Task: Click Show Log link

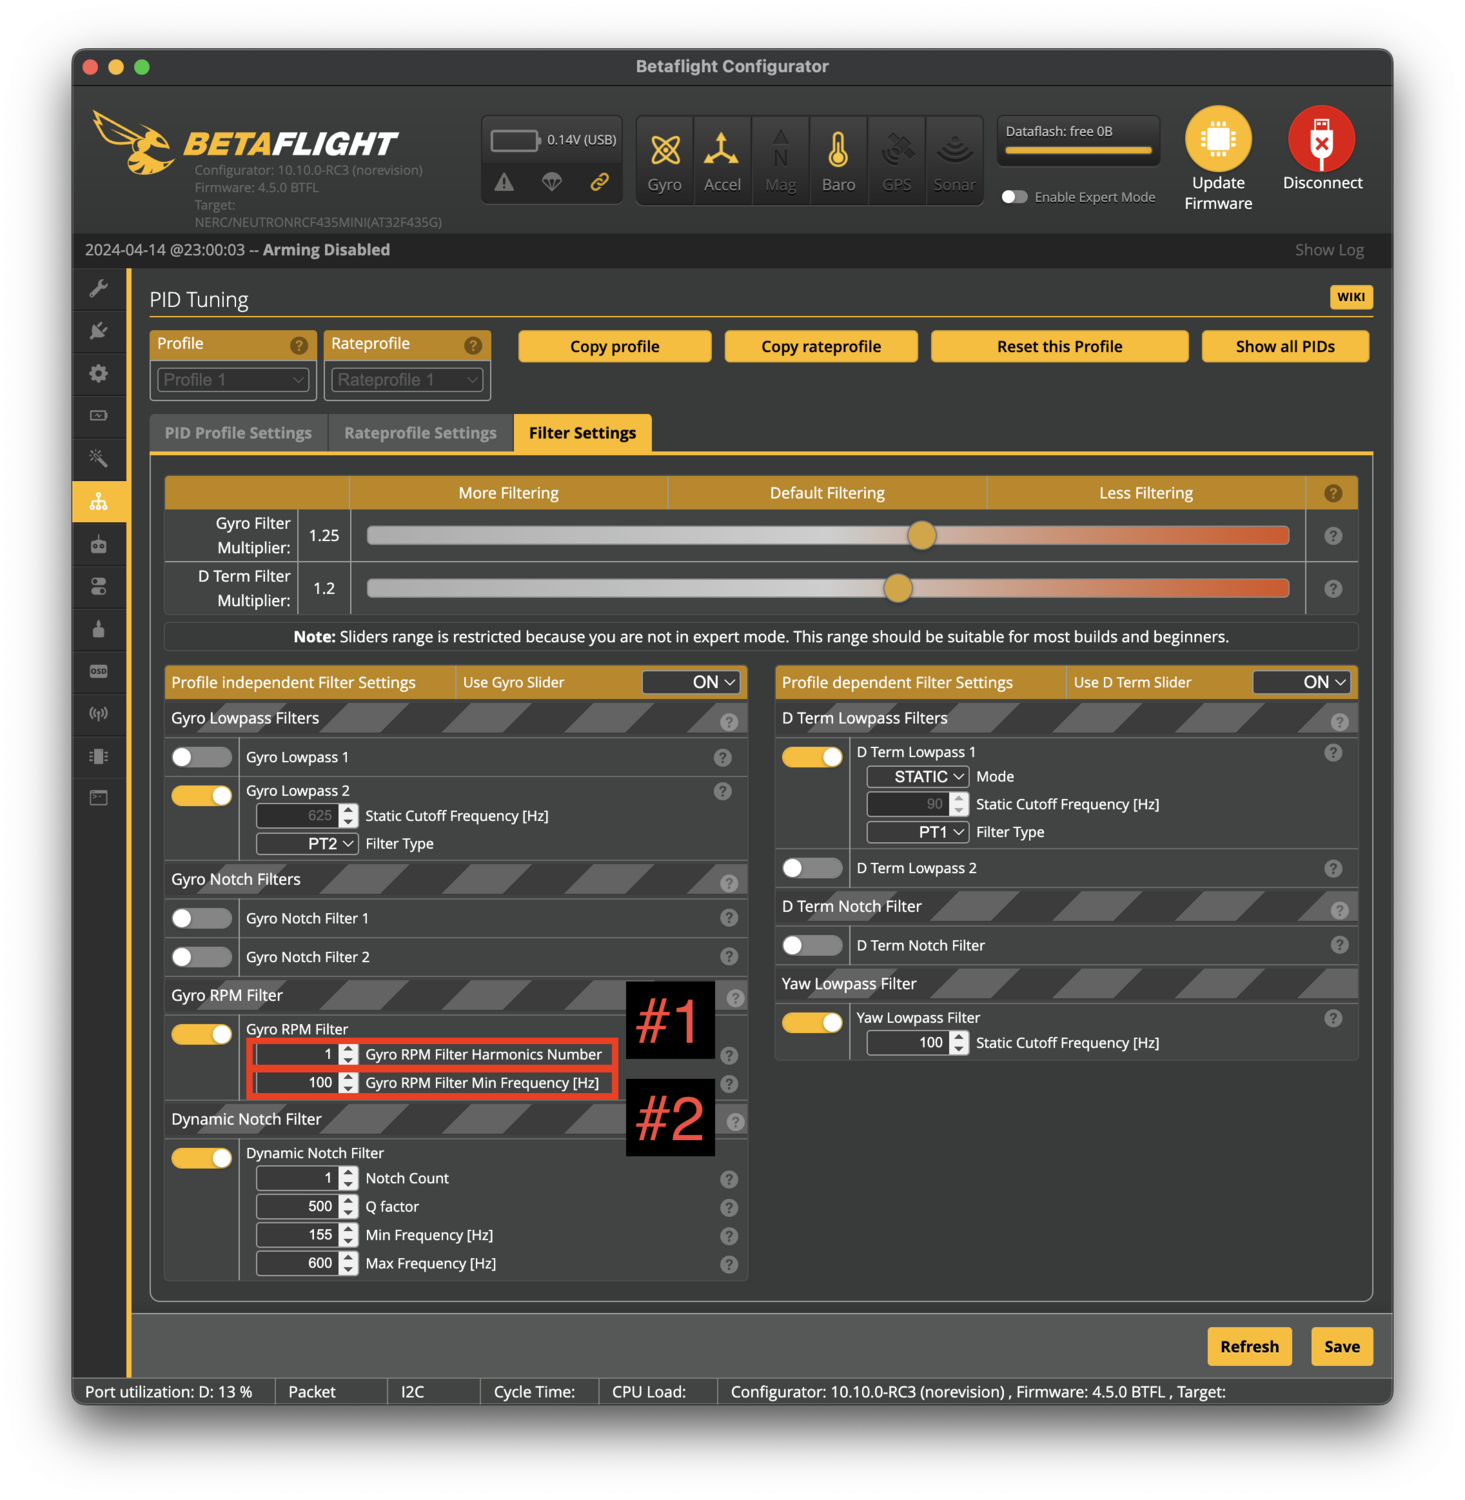Action: point(1329,250)
